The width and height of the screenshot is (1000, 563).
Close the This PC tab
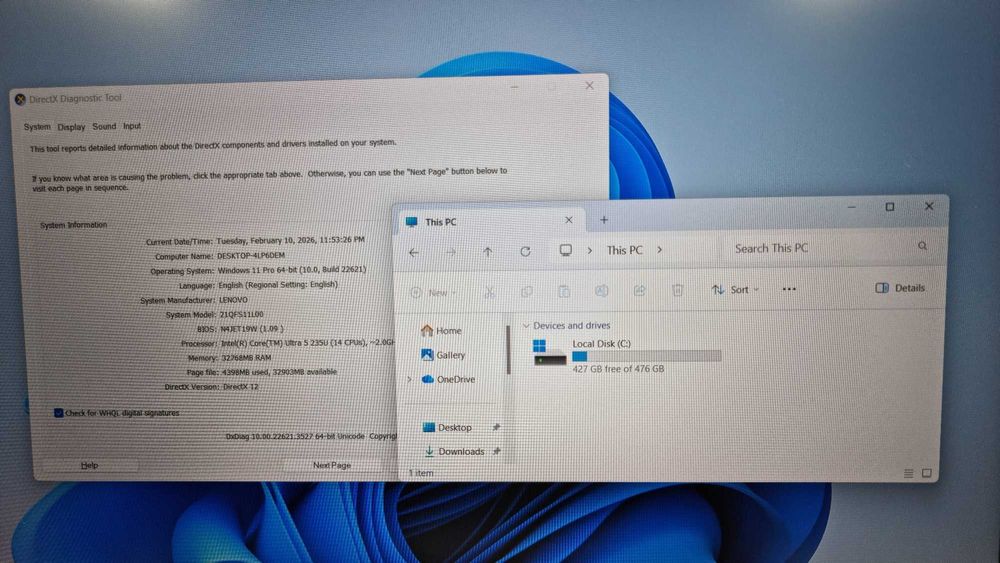(x=568, y=220)
